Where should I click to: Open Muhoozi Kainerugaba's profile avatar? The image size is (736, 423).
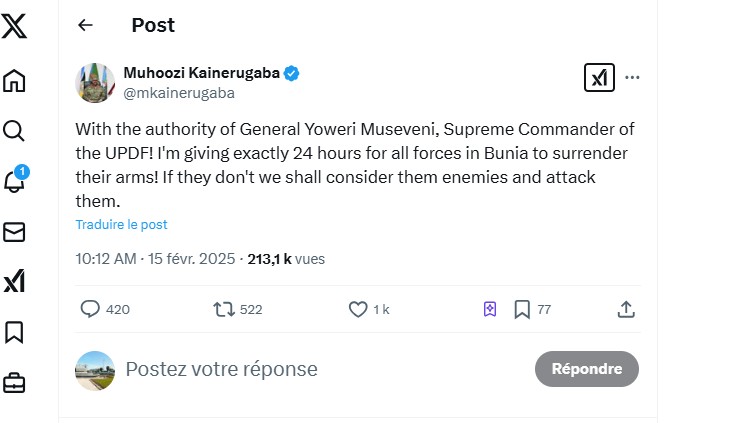[x=95, y=82]
